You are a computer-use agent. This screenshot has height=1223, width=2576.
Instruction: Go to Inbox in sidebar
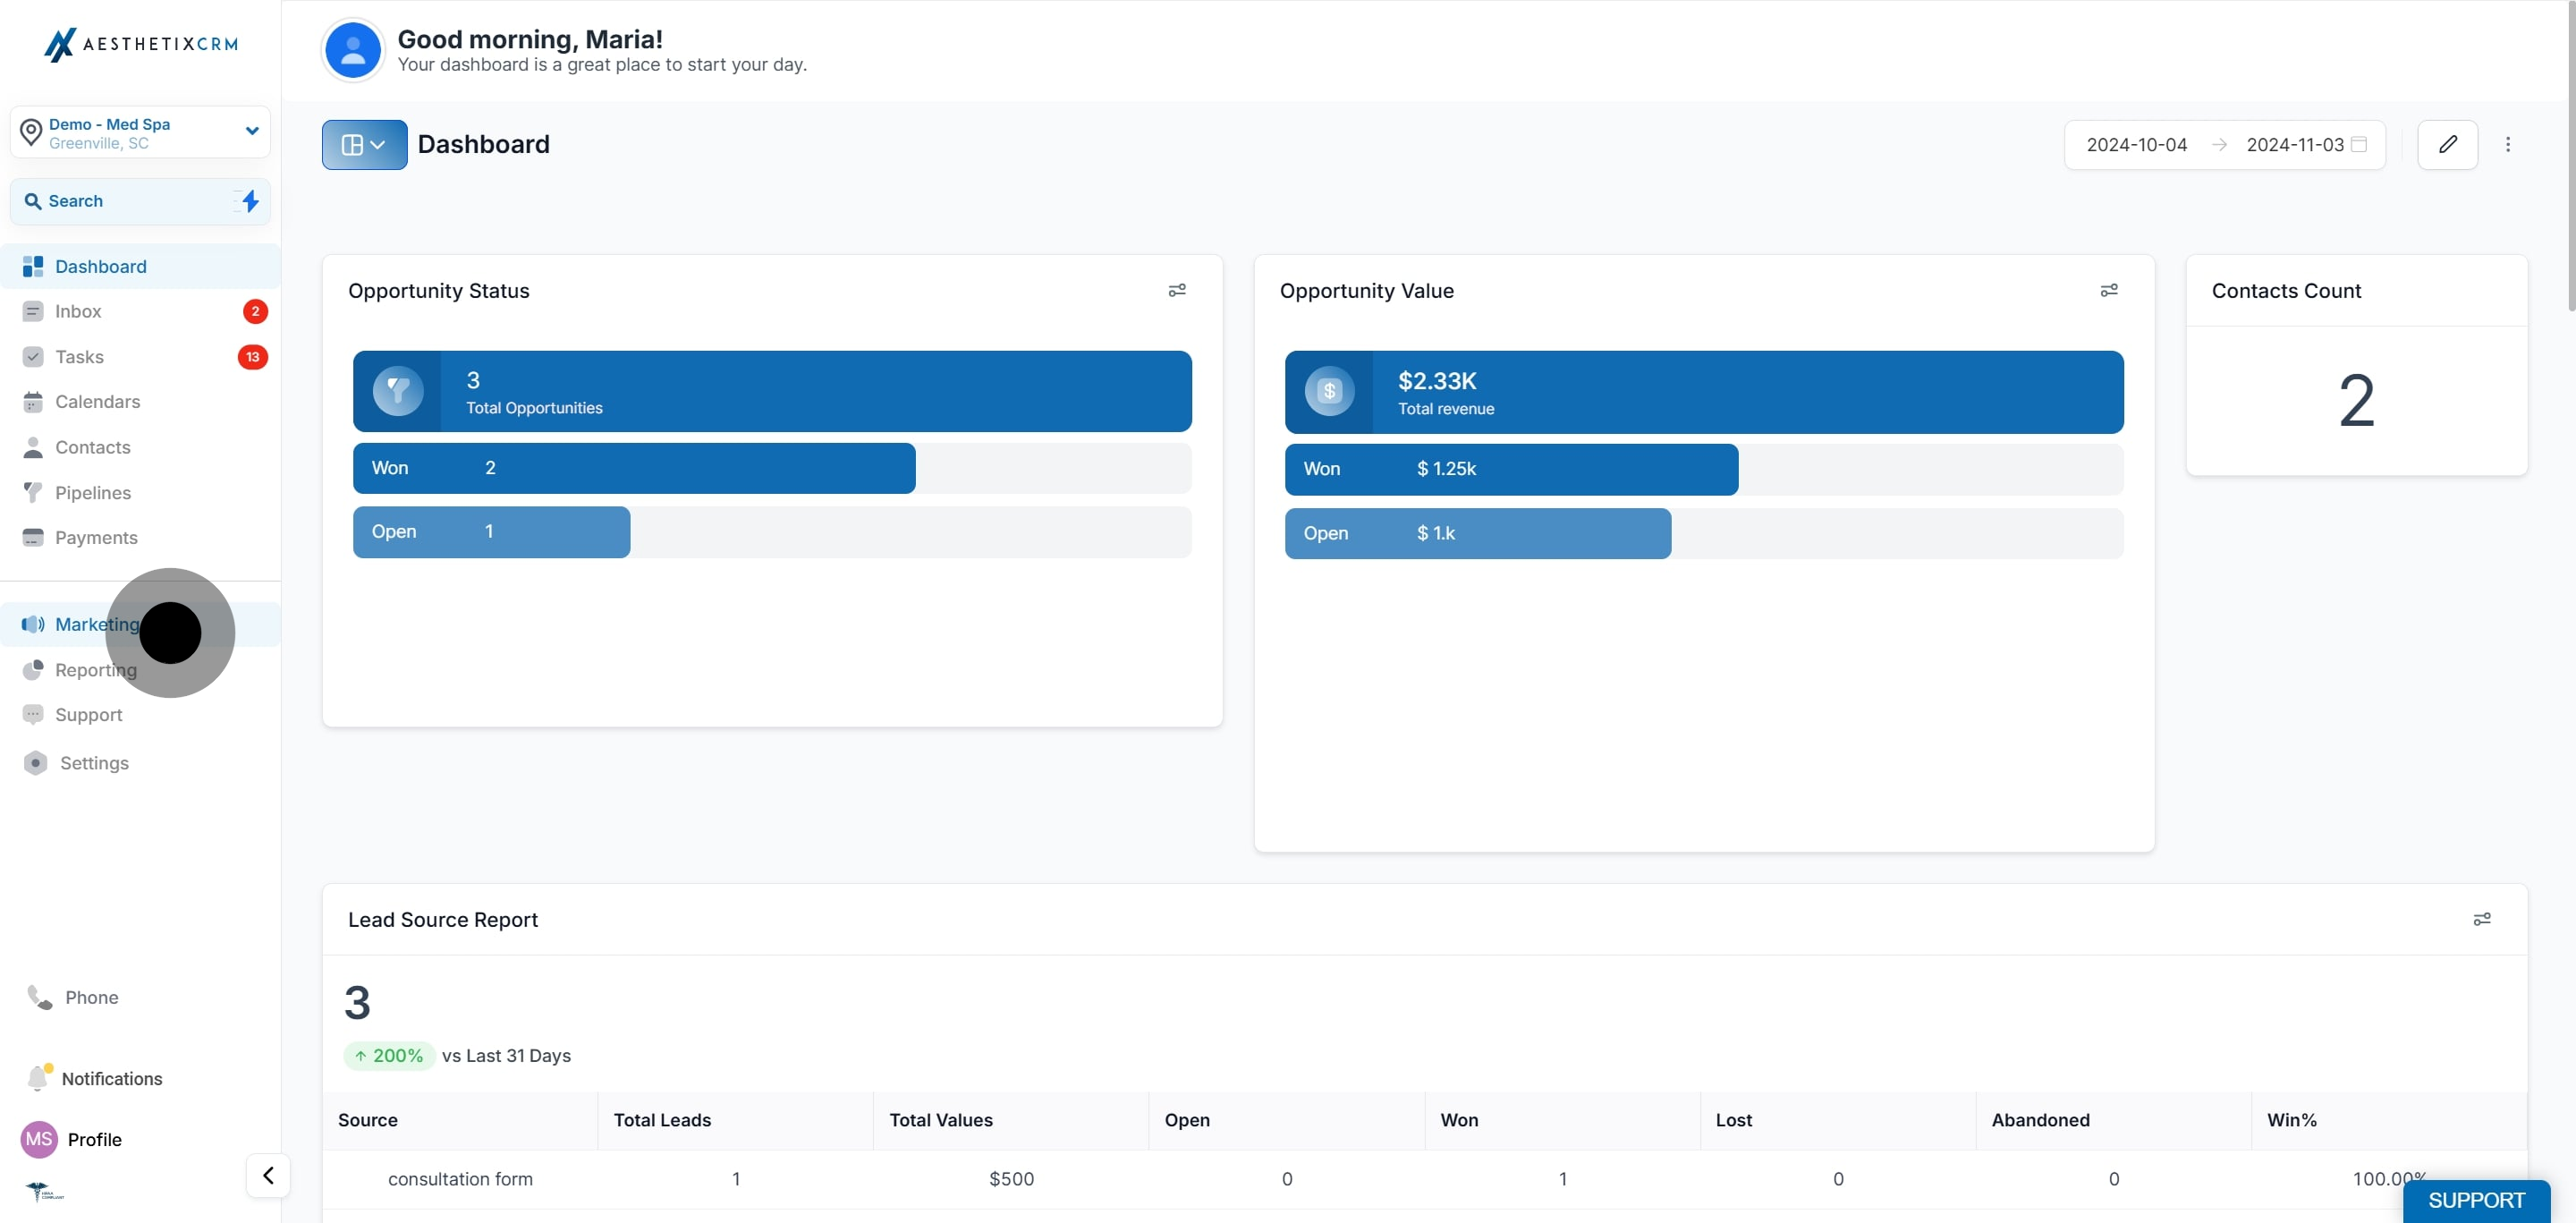pyautogui.click(x=78, y=311)
